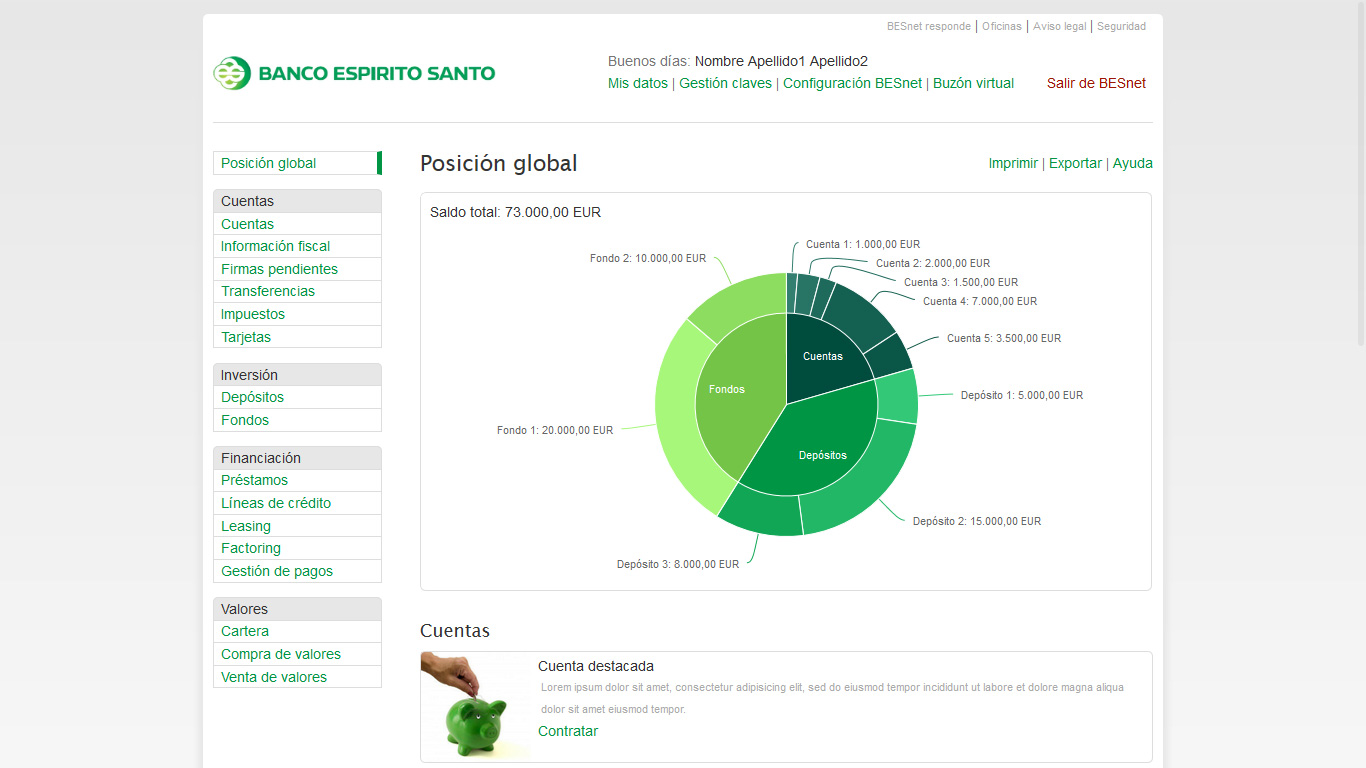1366x768 pixels.
Task: Open Cuentas item under Cuentas header
Action: (297, 224)
